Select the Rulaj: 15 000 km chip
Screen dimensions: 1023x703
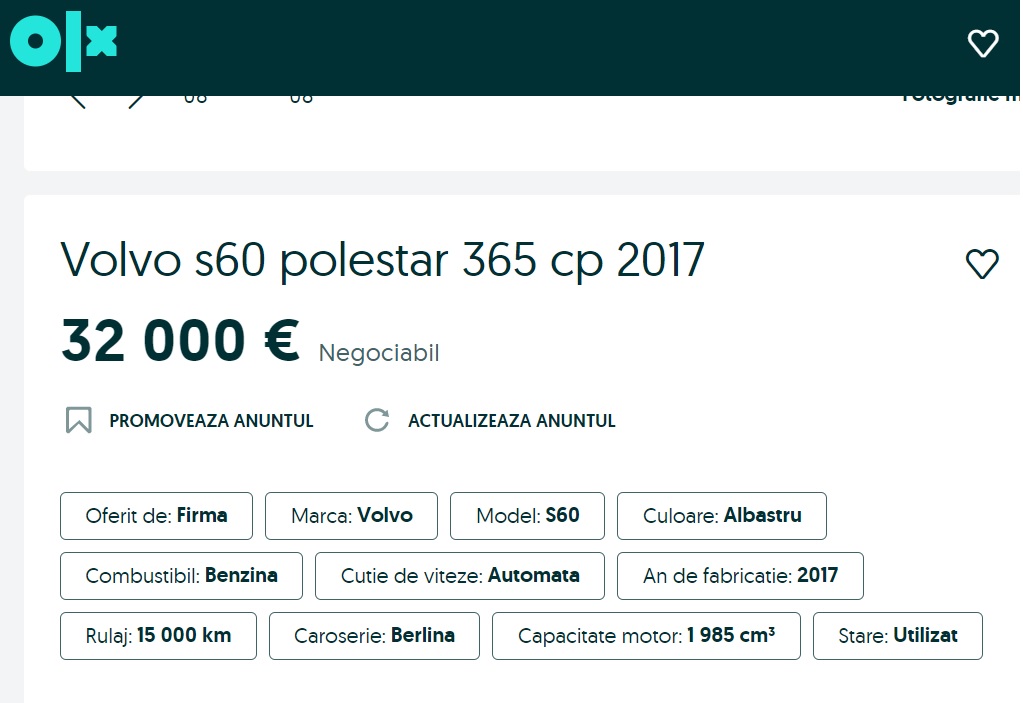coord(158,635)
